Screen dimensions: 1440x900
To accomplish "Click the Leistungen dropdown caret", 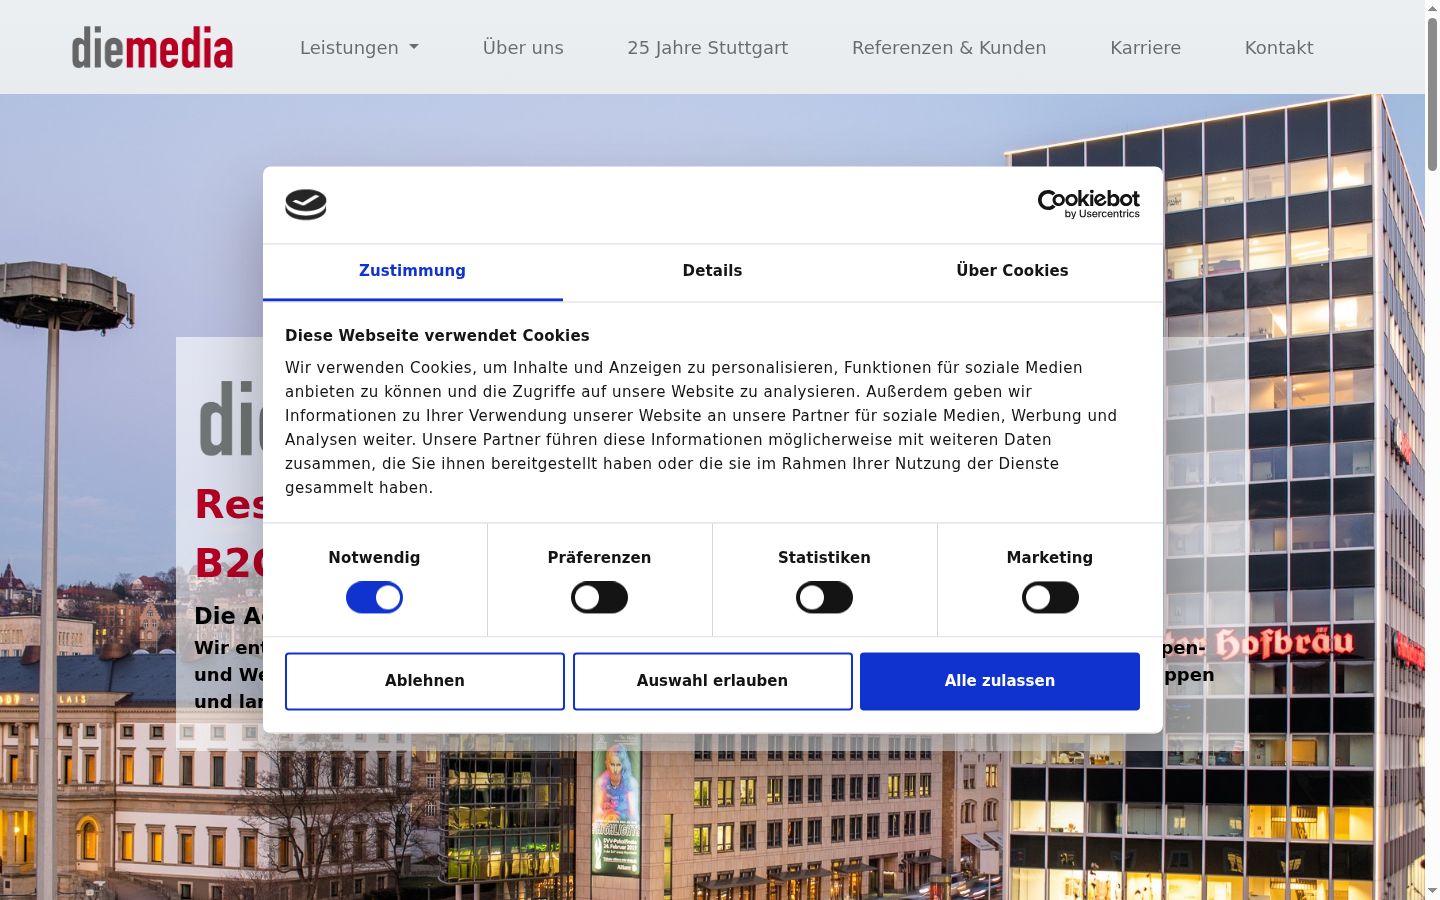I will coord(414,48).
